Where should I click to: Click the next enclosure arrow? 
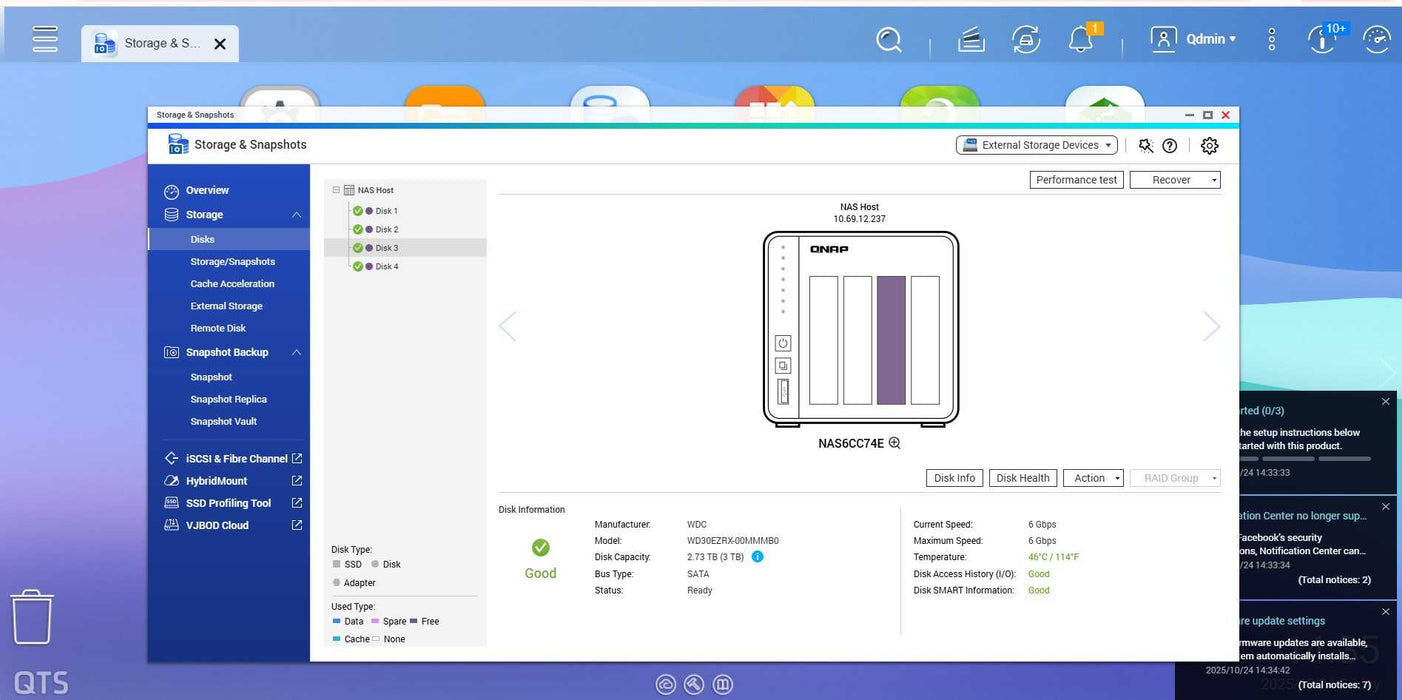(x=1211, y=326)
